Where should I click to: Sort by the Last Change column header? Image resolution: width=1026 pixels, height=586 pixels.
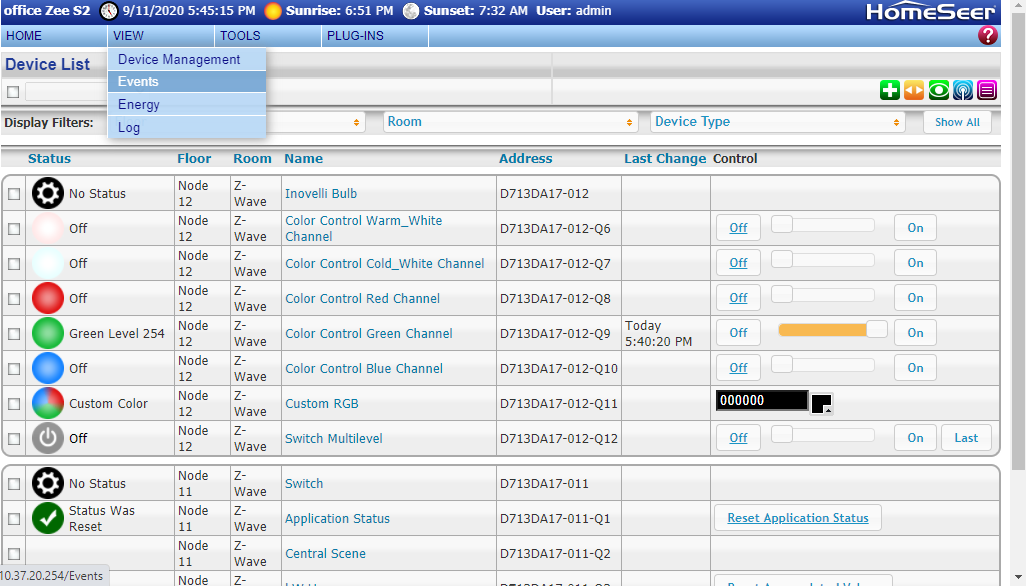665,158
